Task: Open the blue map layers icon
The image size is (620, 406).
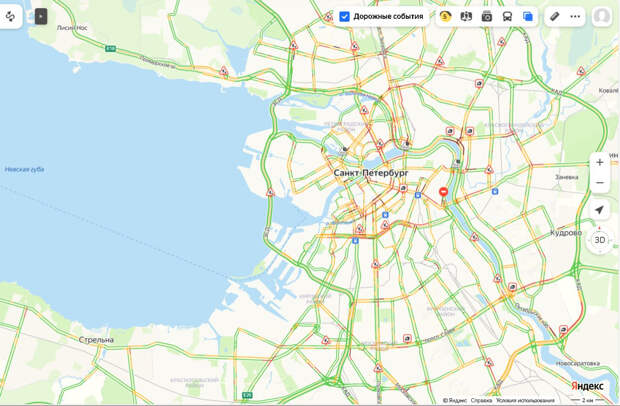Action: point(528,17)
